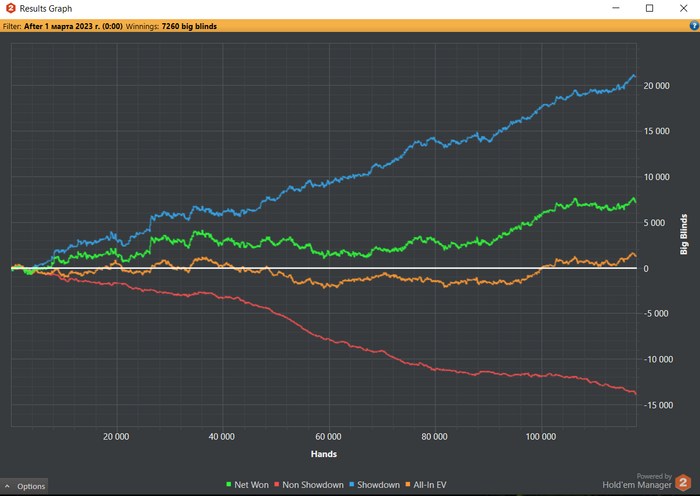Toggle the All-In EV legend entry
The height and width of the screenshot is (496, 700).
(426, 485)
